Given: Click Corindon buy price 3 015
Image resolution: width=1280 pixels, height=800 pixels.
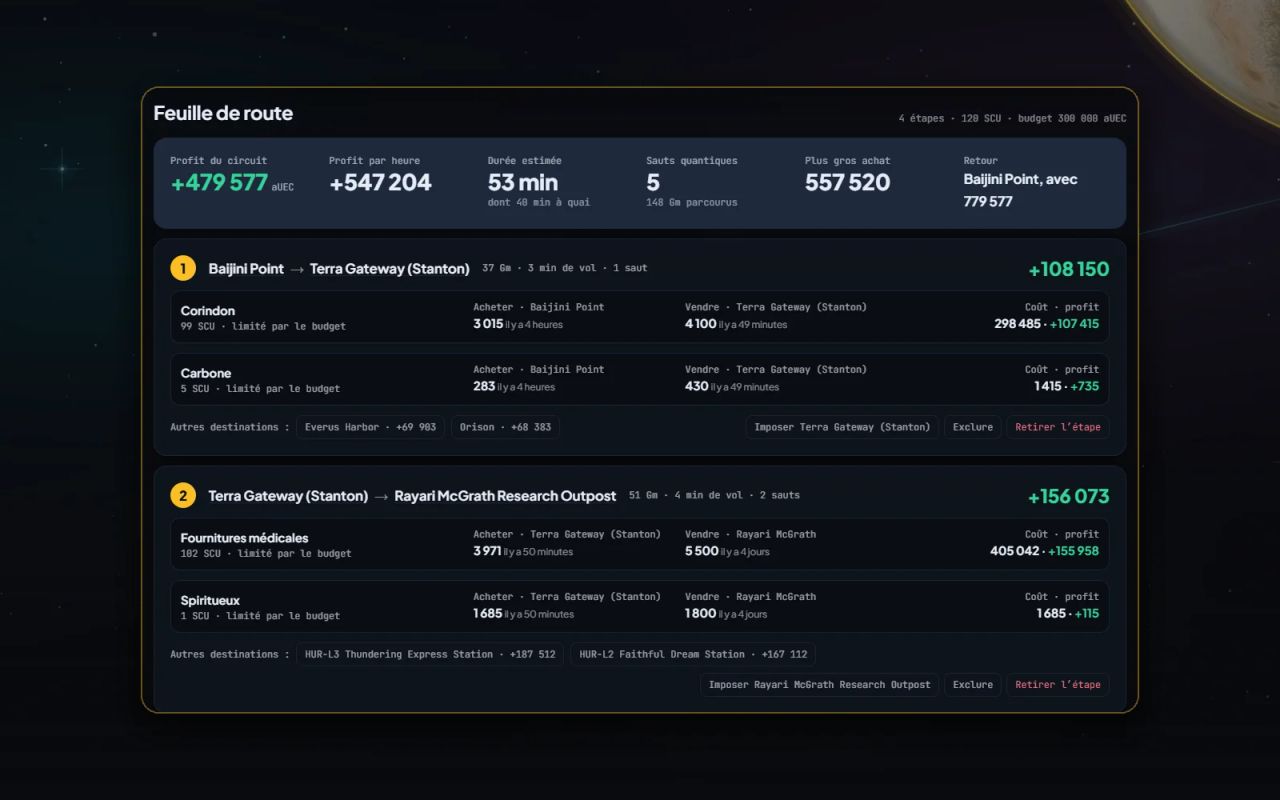Looking at the screenshot, I should [488, 324].
